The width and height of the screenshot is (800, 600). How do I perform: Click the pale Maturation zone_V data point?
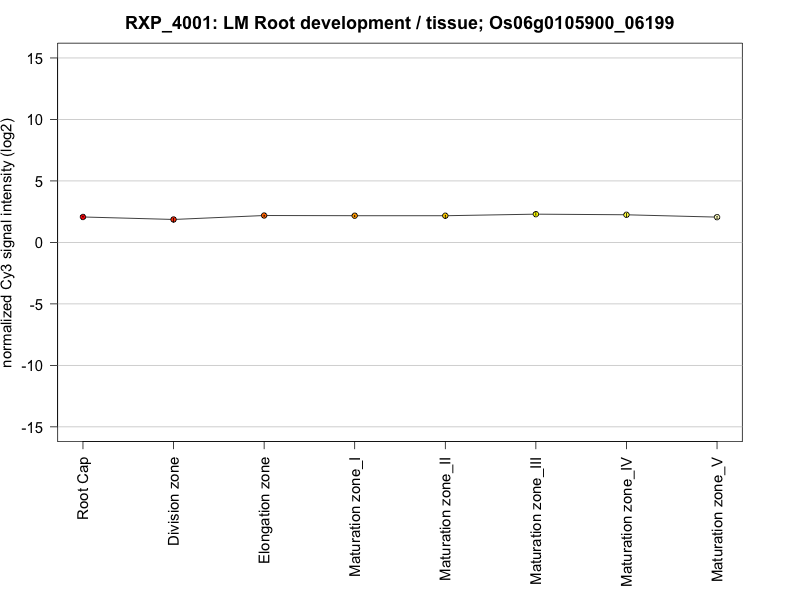[x=717, y=217]
